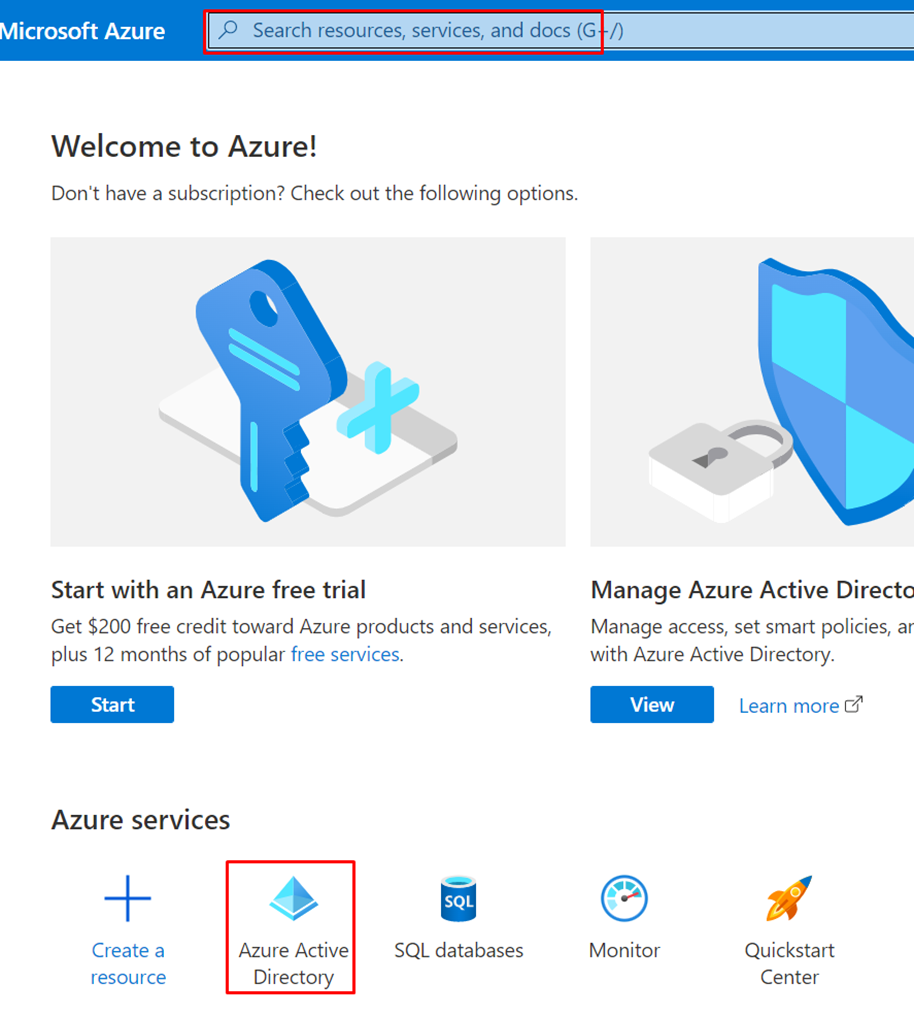Select the Monitor label text
The image size is (914, 1016).
tap(624, 951)
